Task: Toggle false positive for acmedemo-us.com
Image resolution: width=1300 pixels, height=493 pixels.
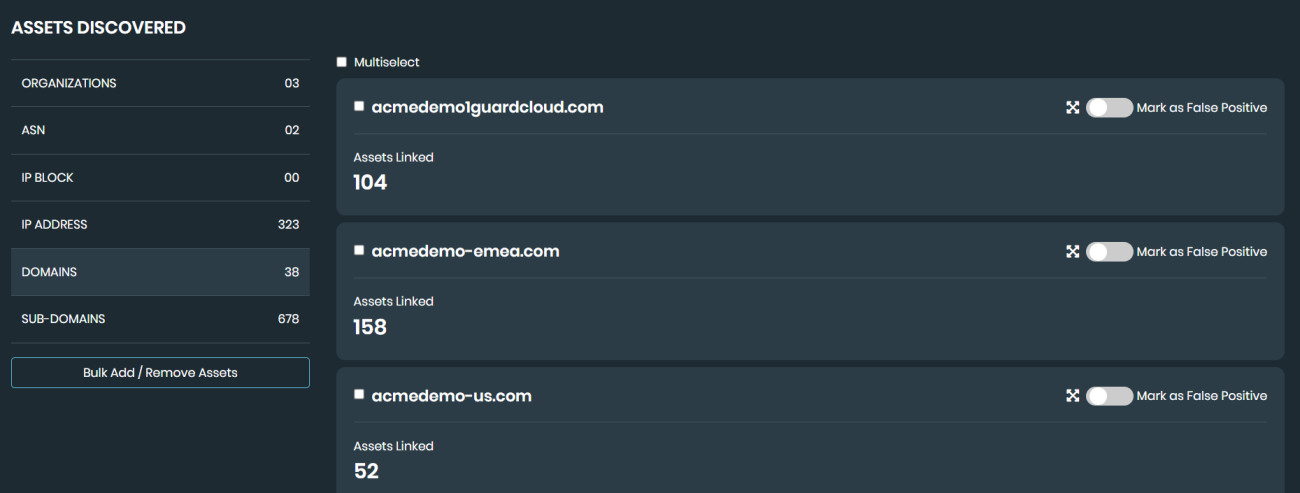Action: click(1109, 396)
